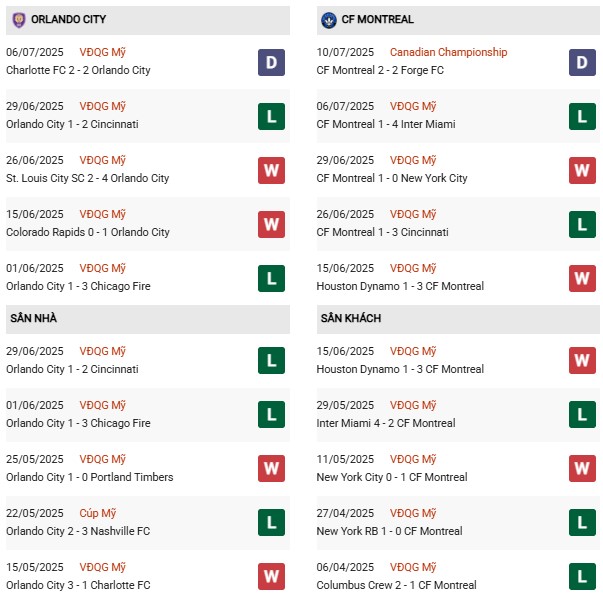
Task: Click the Orlando City team logo
Action: pyautogui.click(x=18, y=20)
